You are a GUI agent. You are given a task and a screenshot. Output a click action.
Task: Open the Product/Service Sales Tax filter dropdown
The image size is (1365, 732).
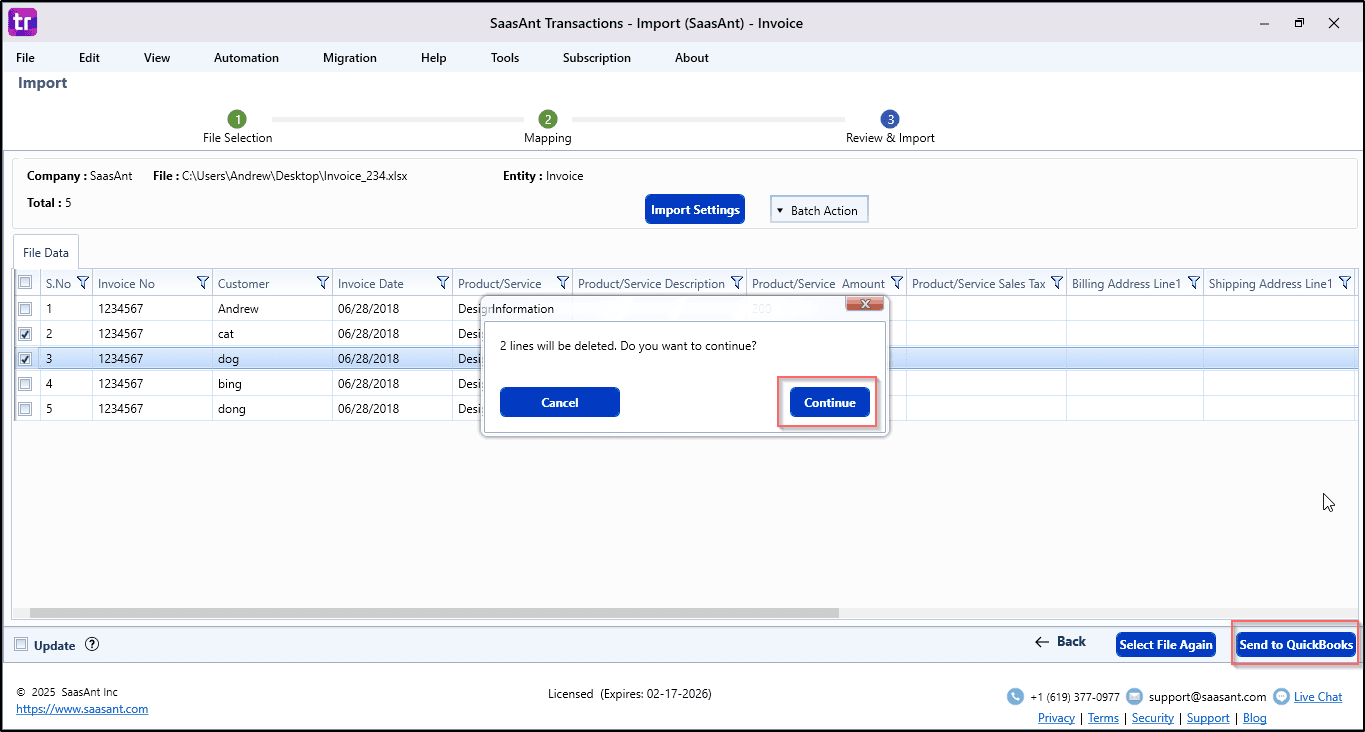(x=1056, y=283)
